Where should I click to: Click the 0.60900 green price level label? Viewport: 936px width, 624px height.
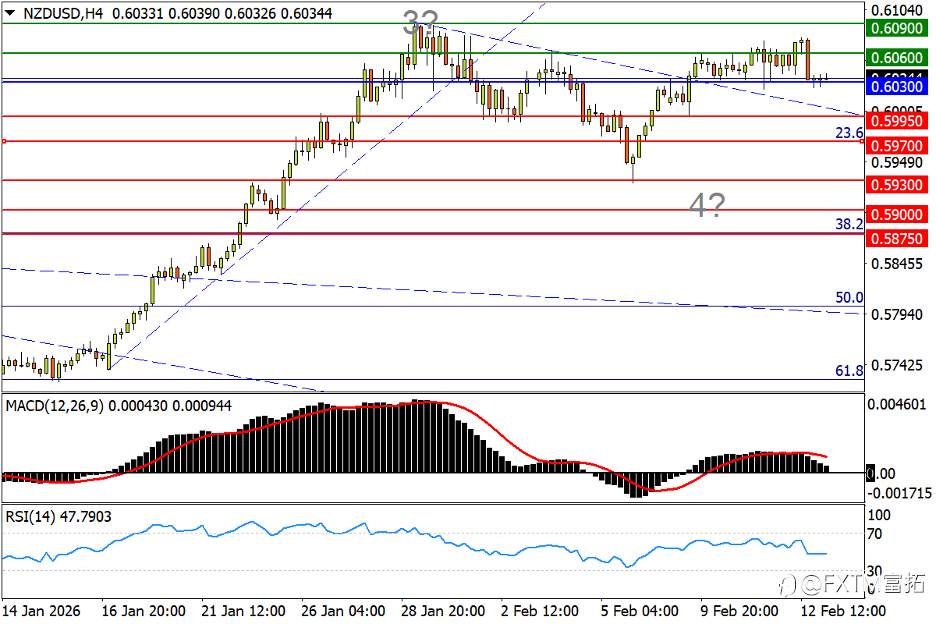click(897, 27)
